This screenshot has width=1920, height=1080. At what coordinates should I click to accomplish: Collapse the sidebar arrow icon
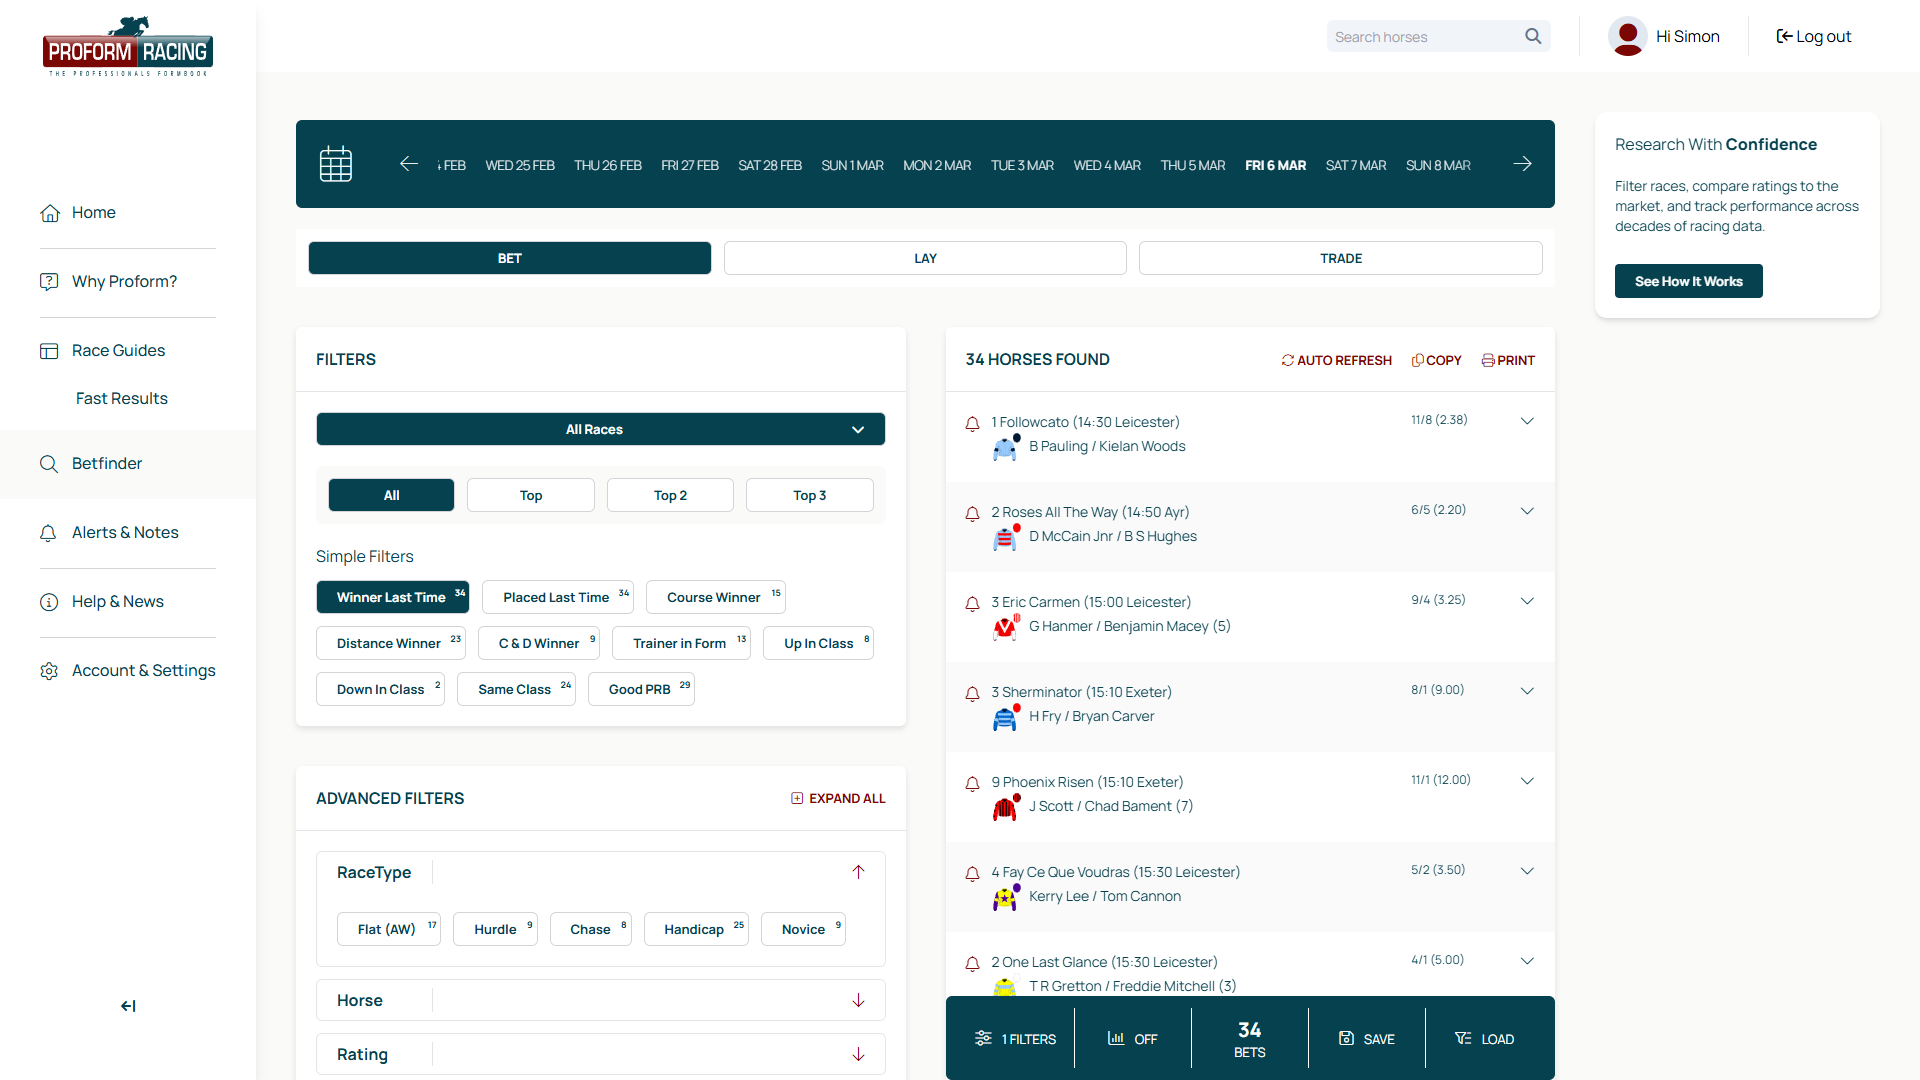(128, 1006)
